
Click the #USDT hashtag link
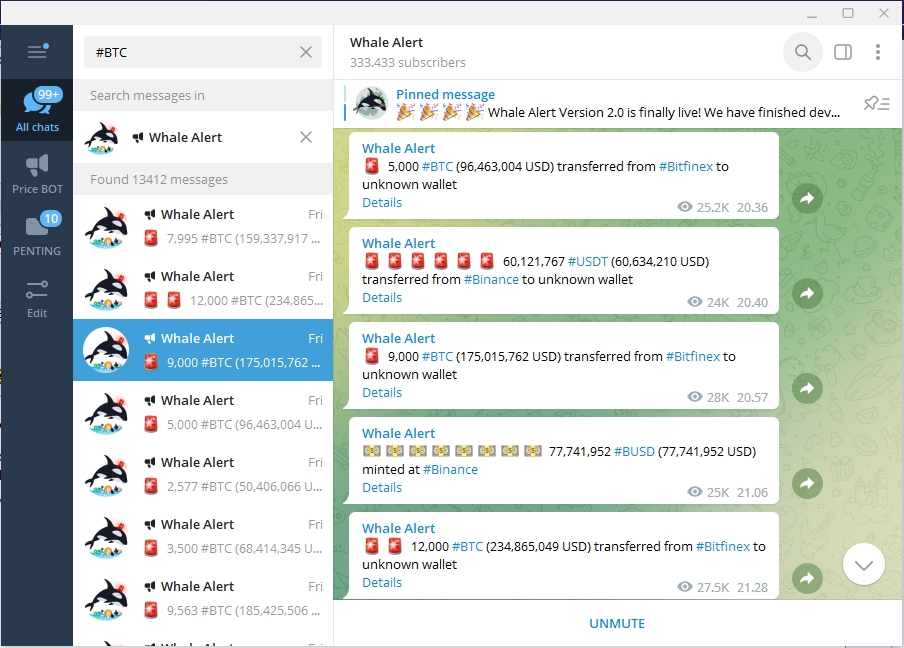tap(588, 262)
